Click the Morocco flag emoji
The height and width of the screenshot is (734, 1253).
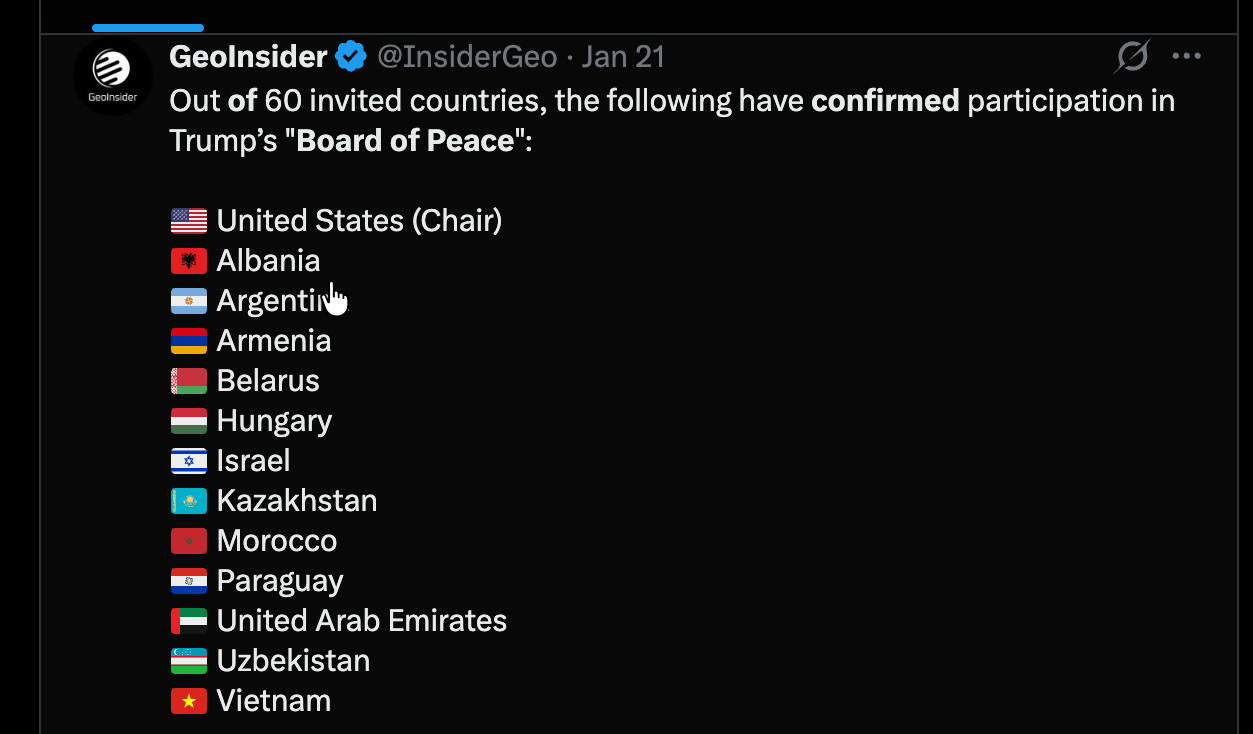(x=189, y=541)
